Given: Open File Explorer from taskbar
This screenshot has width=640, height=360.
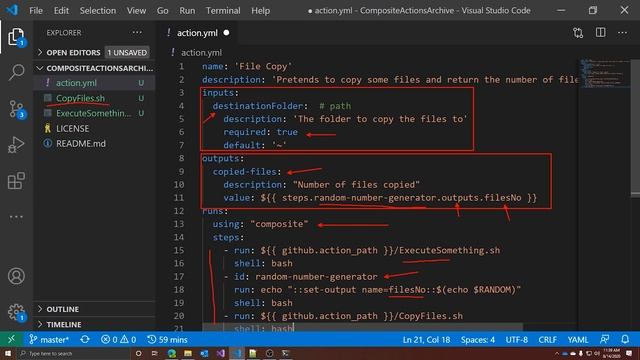Looking at the screenshot, I should [x=188, y=353].
